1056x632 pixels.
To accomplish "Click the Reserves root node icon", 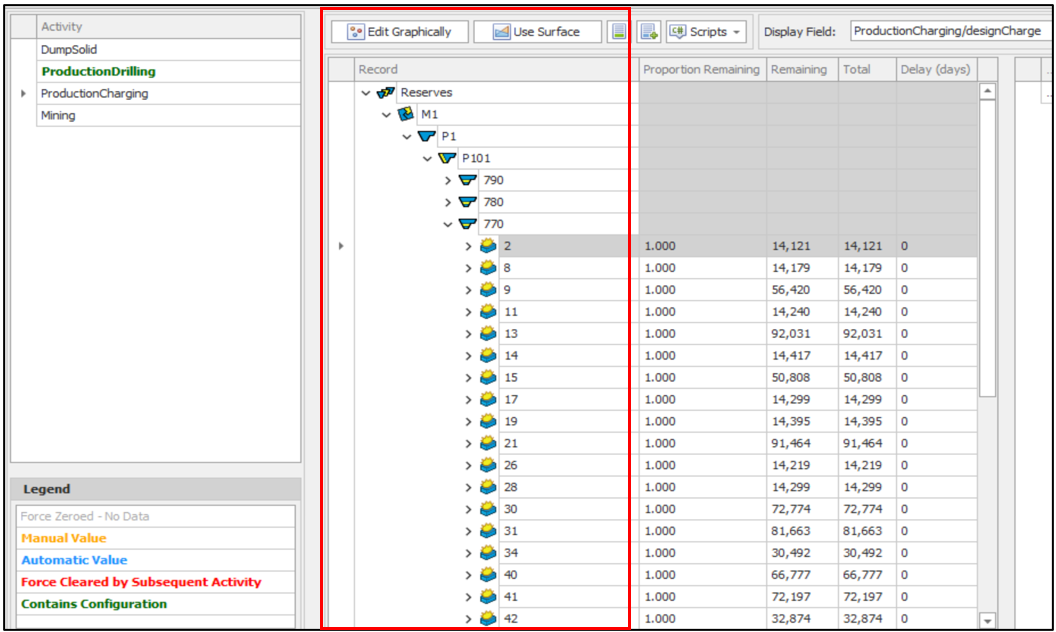I will [386, 93].
